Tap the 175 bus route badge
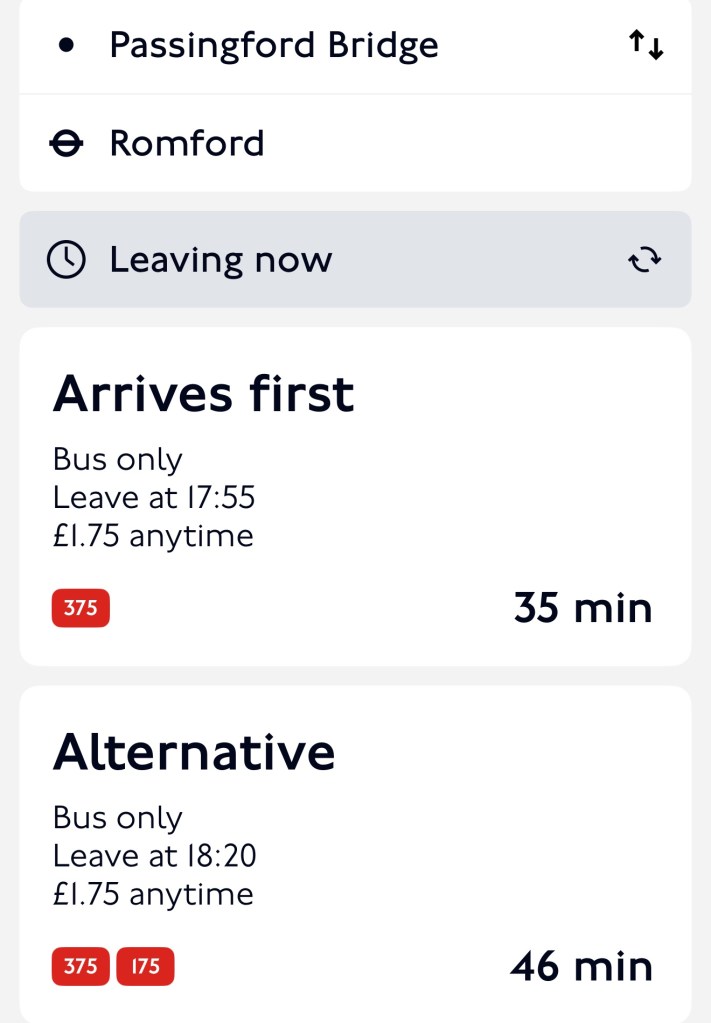The width and height of the screenshot is (711, 1023). 145,966
